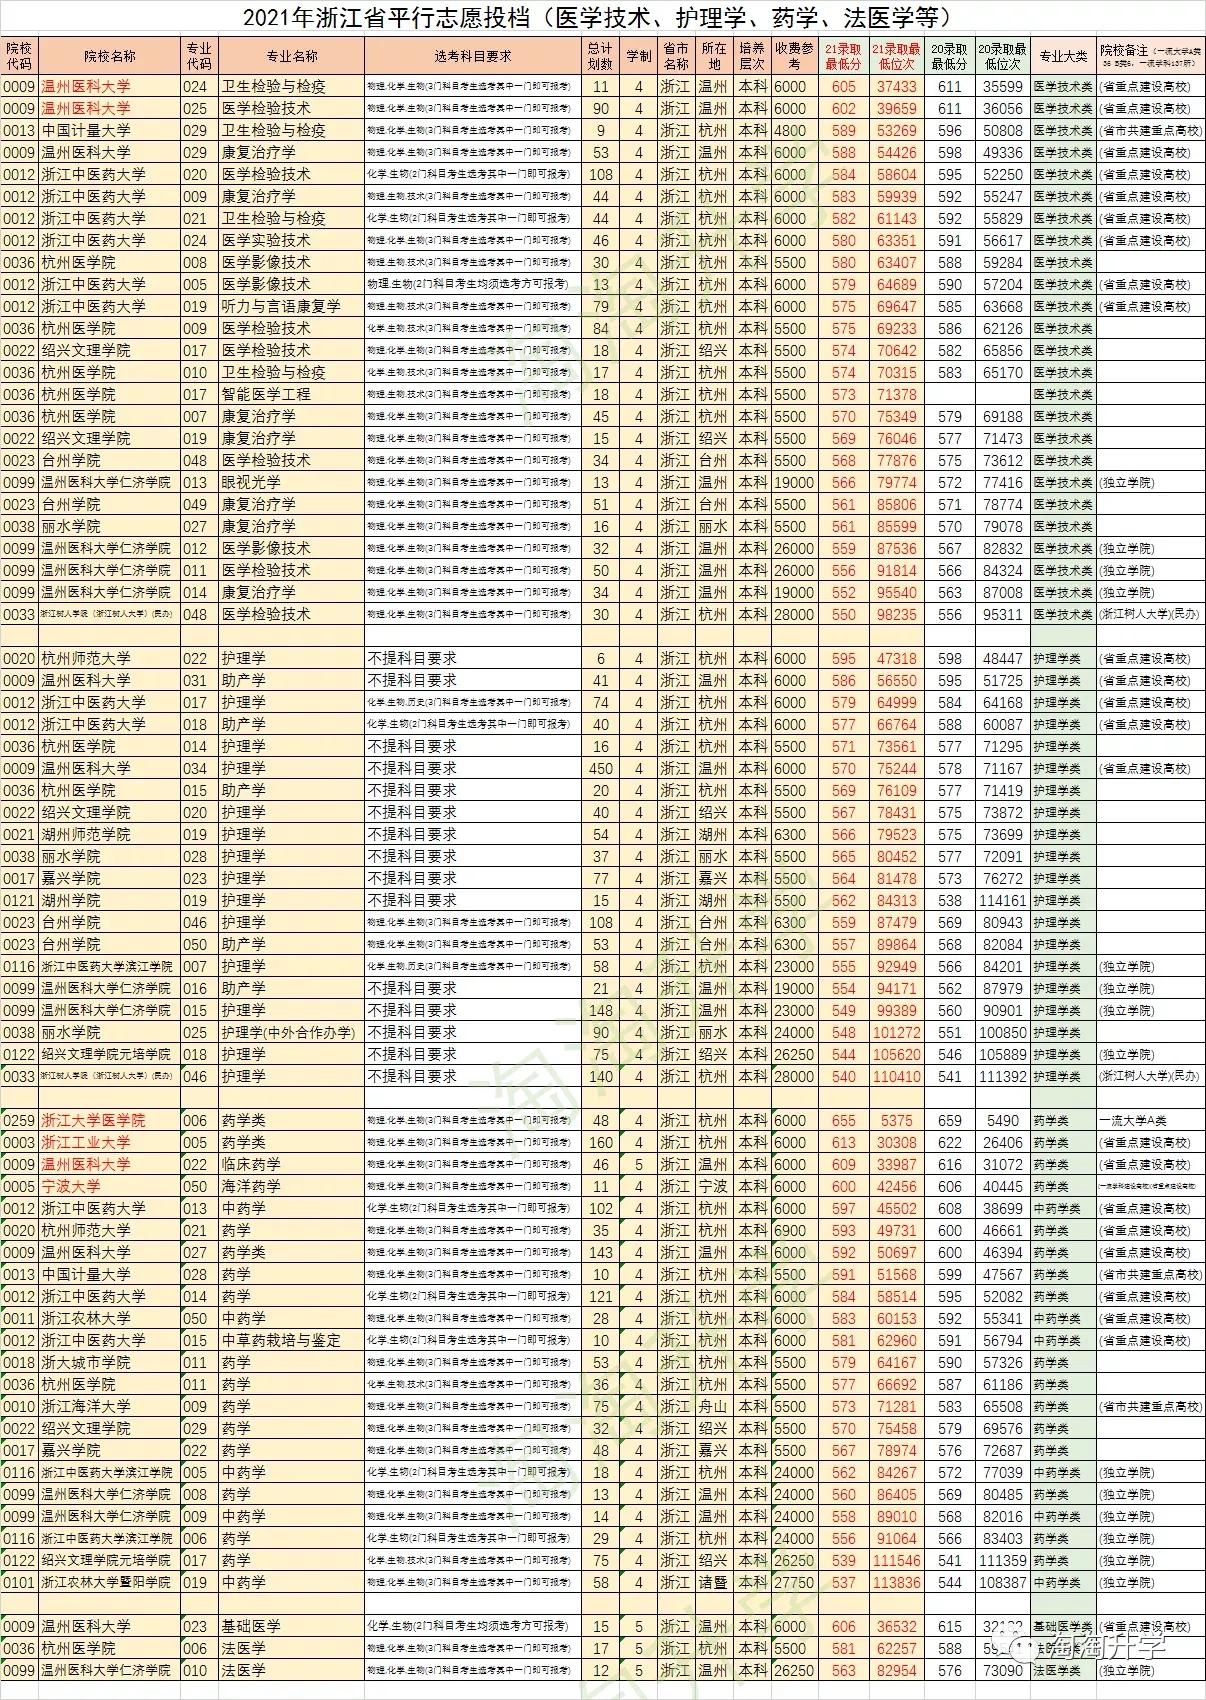Select the 2020 rank value 26406
Screen dimensions: 1206x1700
[x=1003, y=1142]
